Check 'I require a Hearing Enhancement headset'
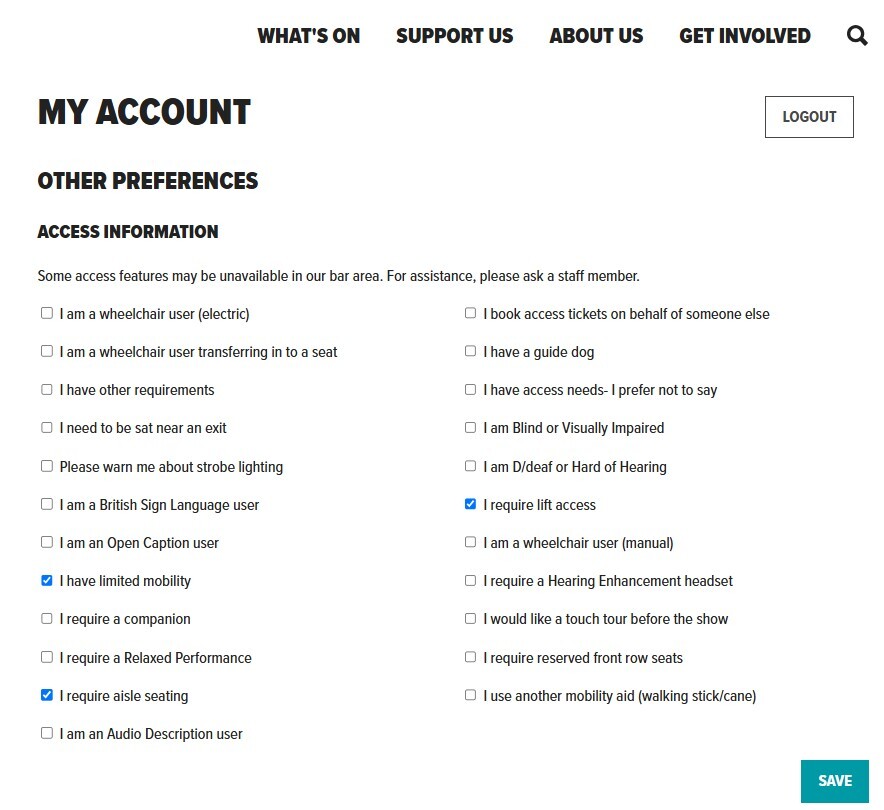This screenshot has height=810, width=884. point(470,579)
